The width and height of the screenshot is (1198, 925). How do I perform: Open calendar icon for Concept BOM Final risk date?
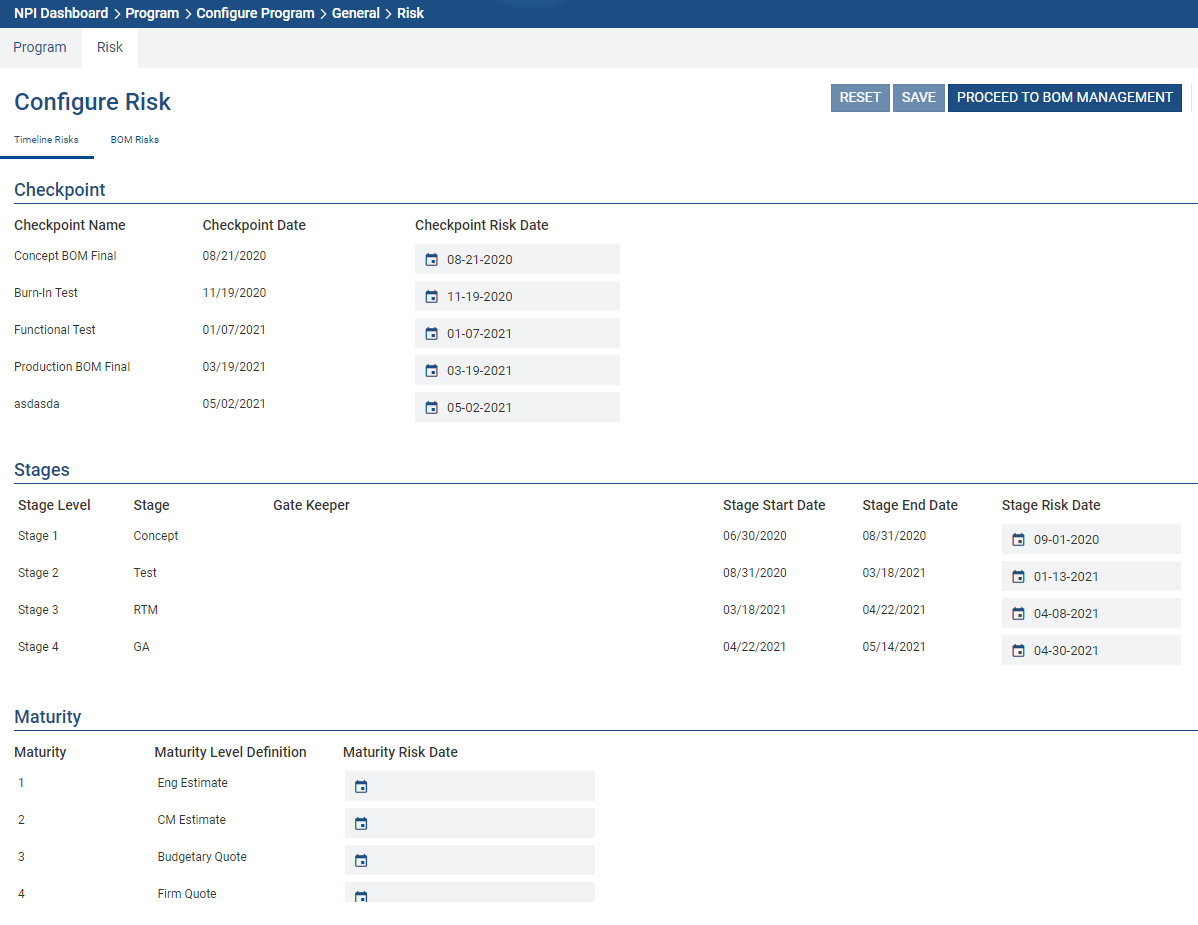(431, 260)
